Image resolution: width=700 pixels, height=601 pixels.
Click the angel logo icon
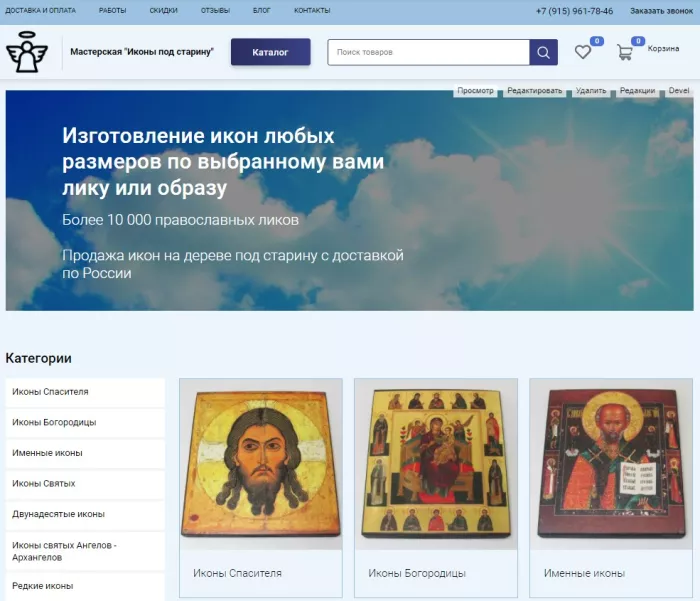coord(27,52)
